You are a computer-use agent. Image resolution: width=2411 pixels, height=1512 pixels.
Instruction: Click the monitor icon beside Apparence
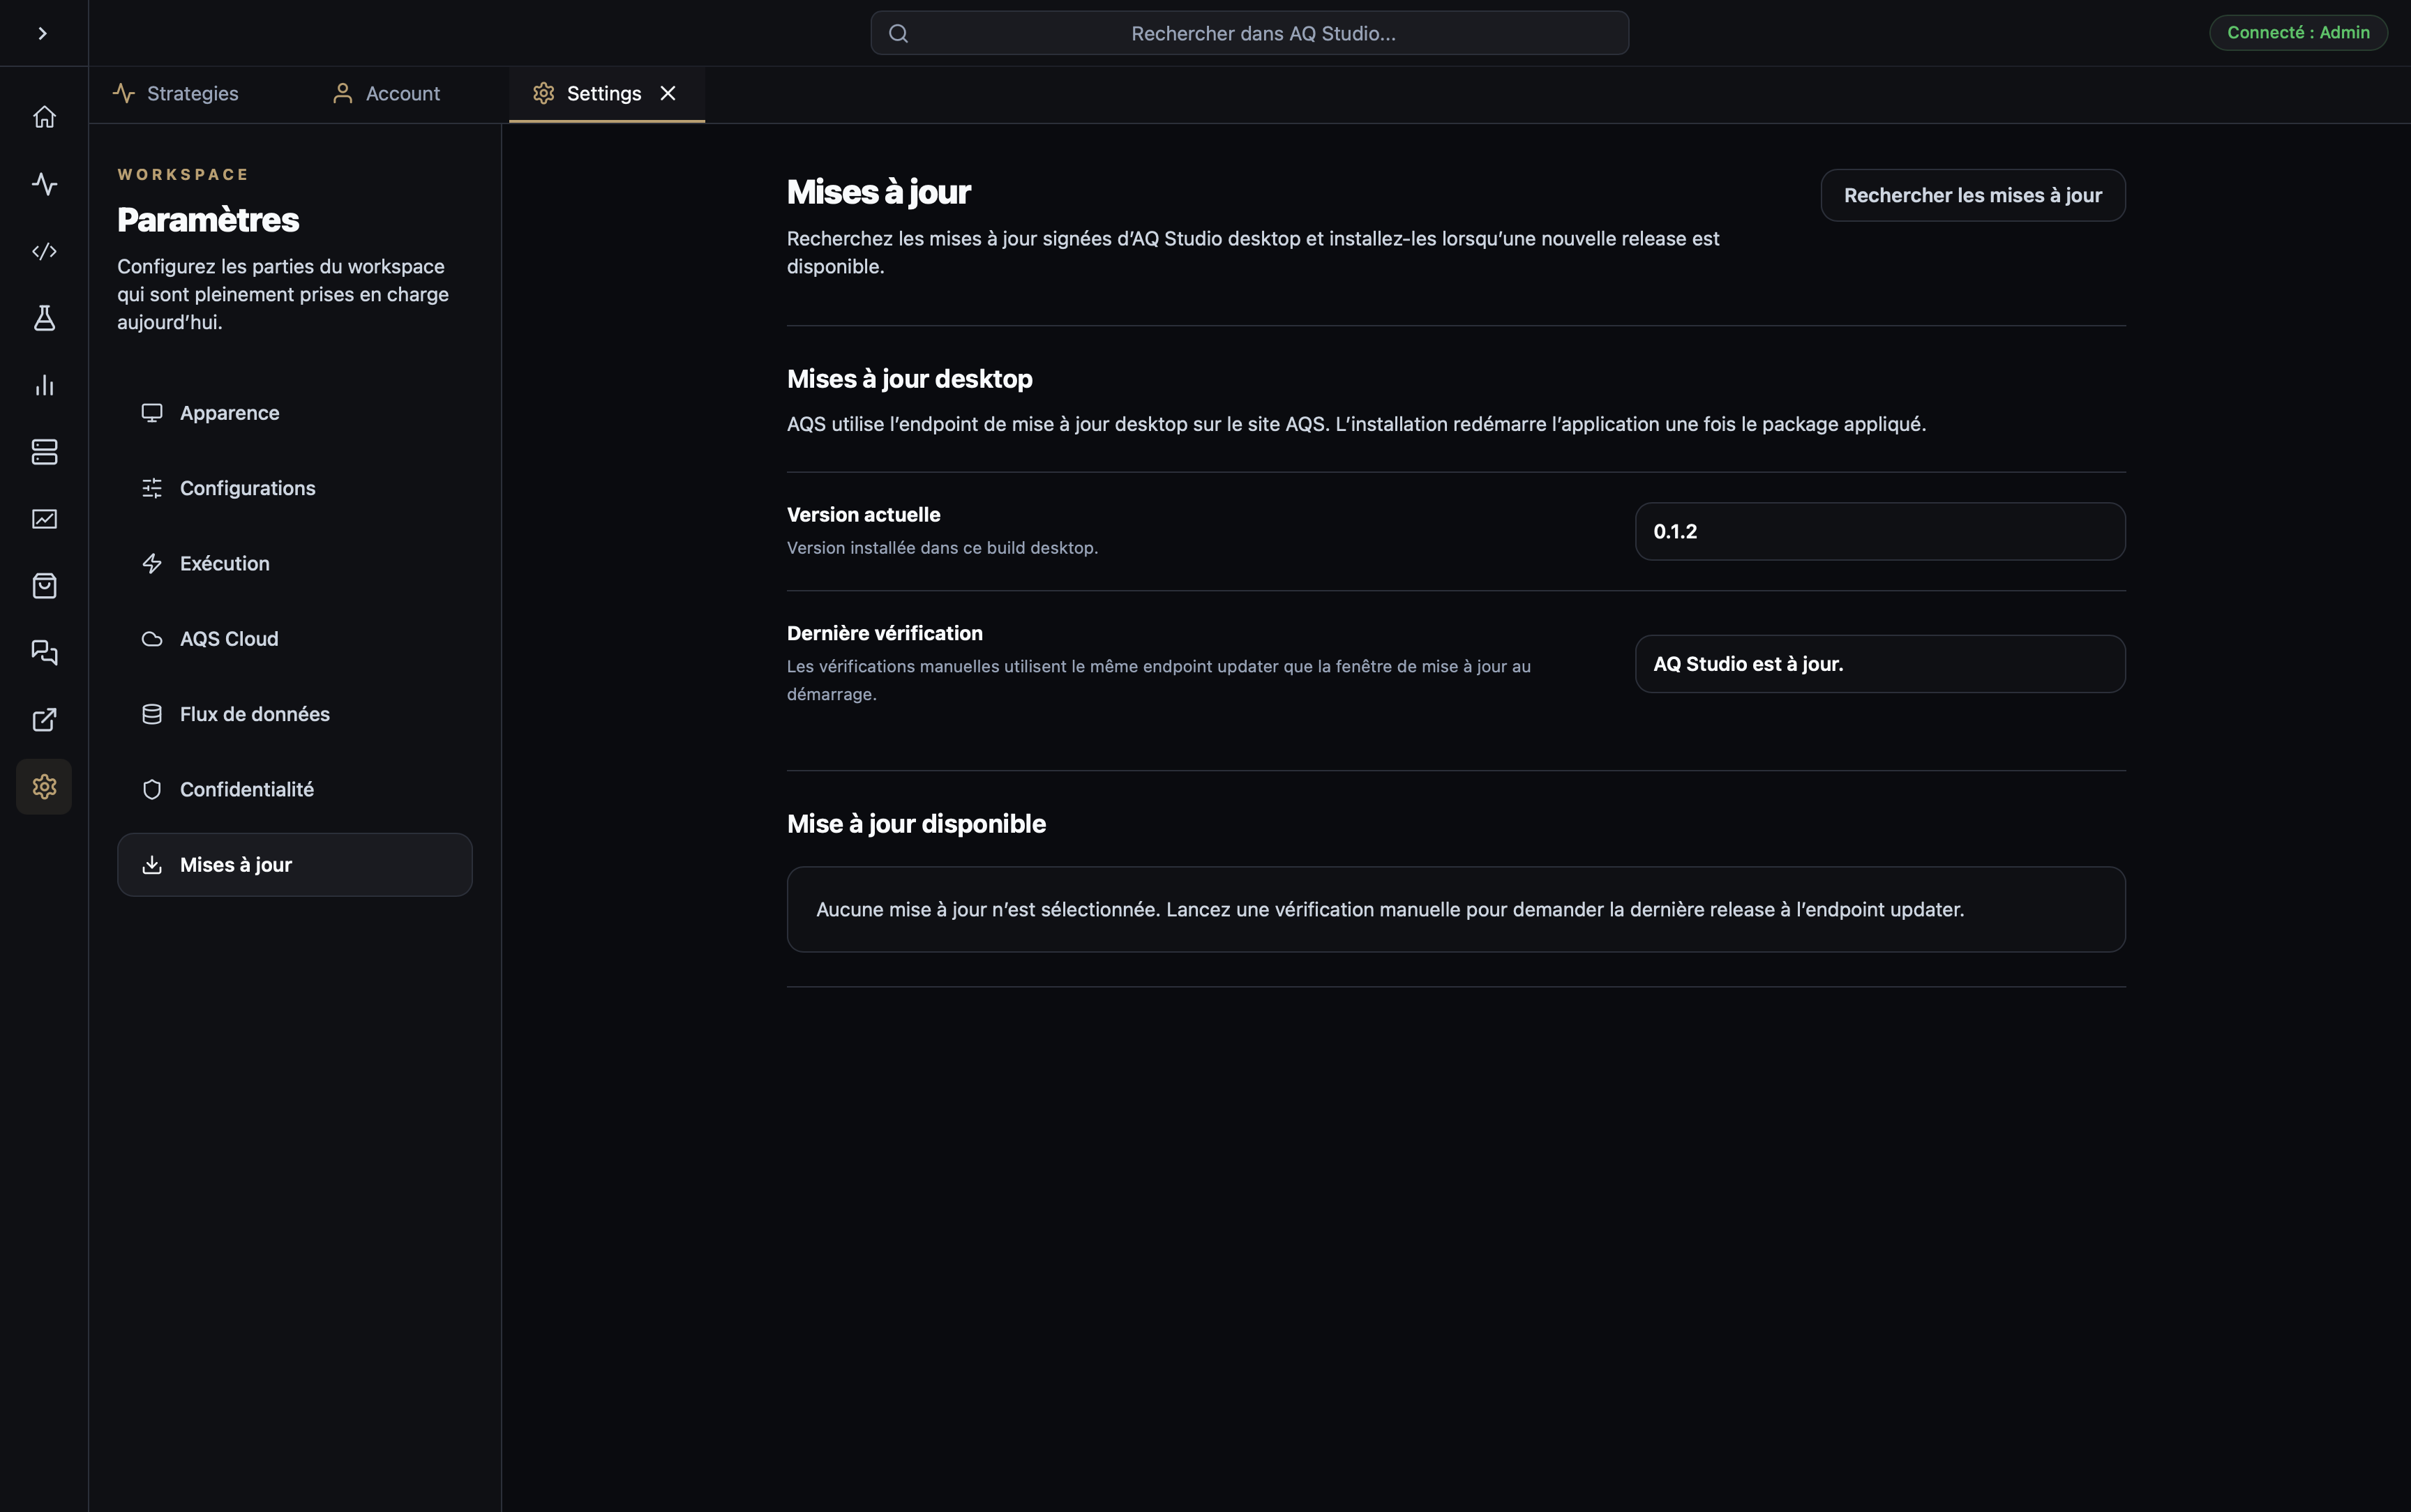click(x=152, y=413)
